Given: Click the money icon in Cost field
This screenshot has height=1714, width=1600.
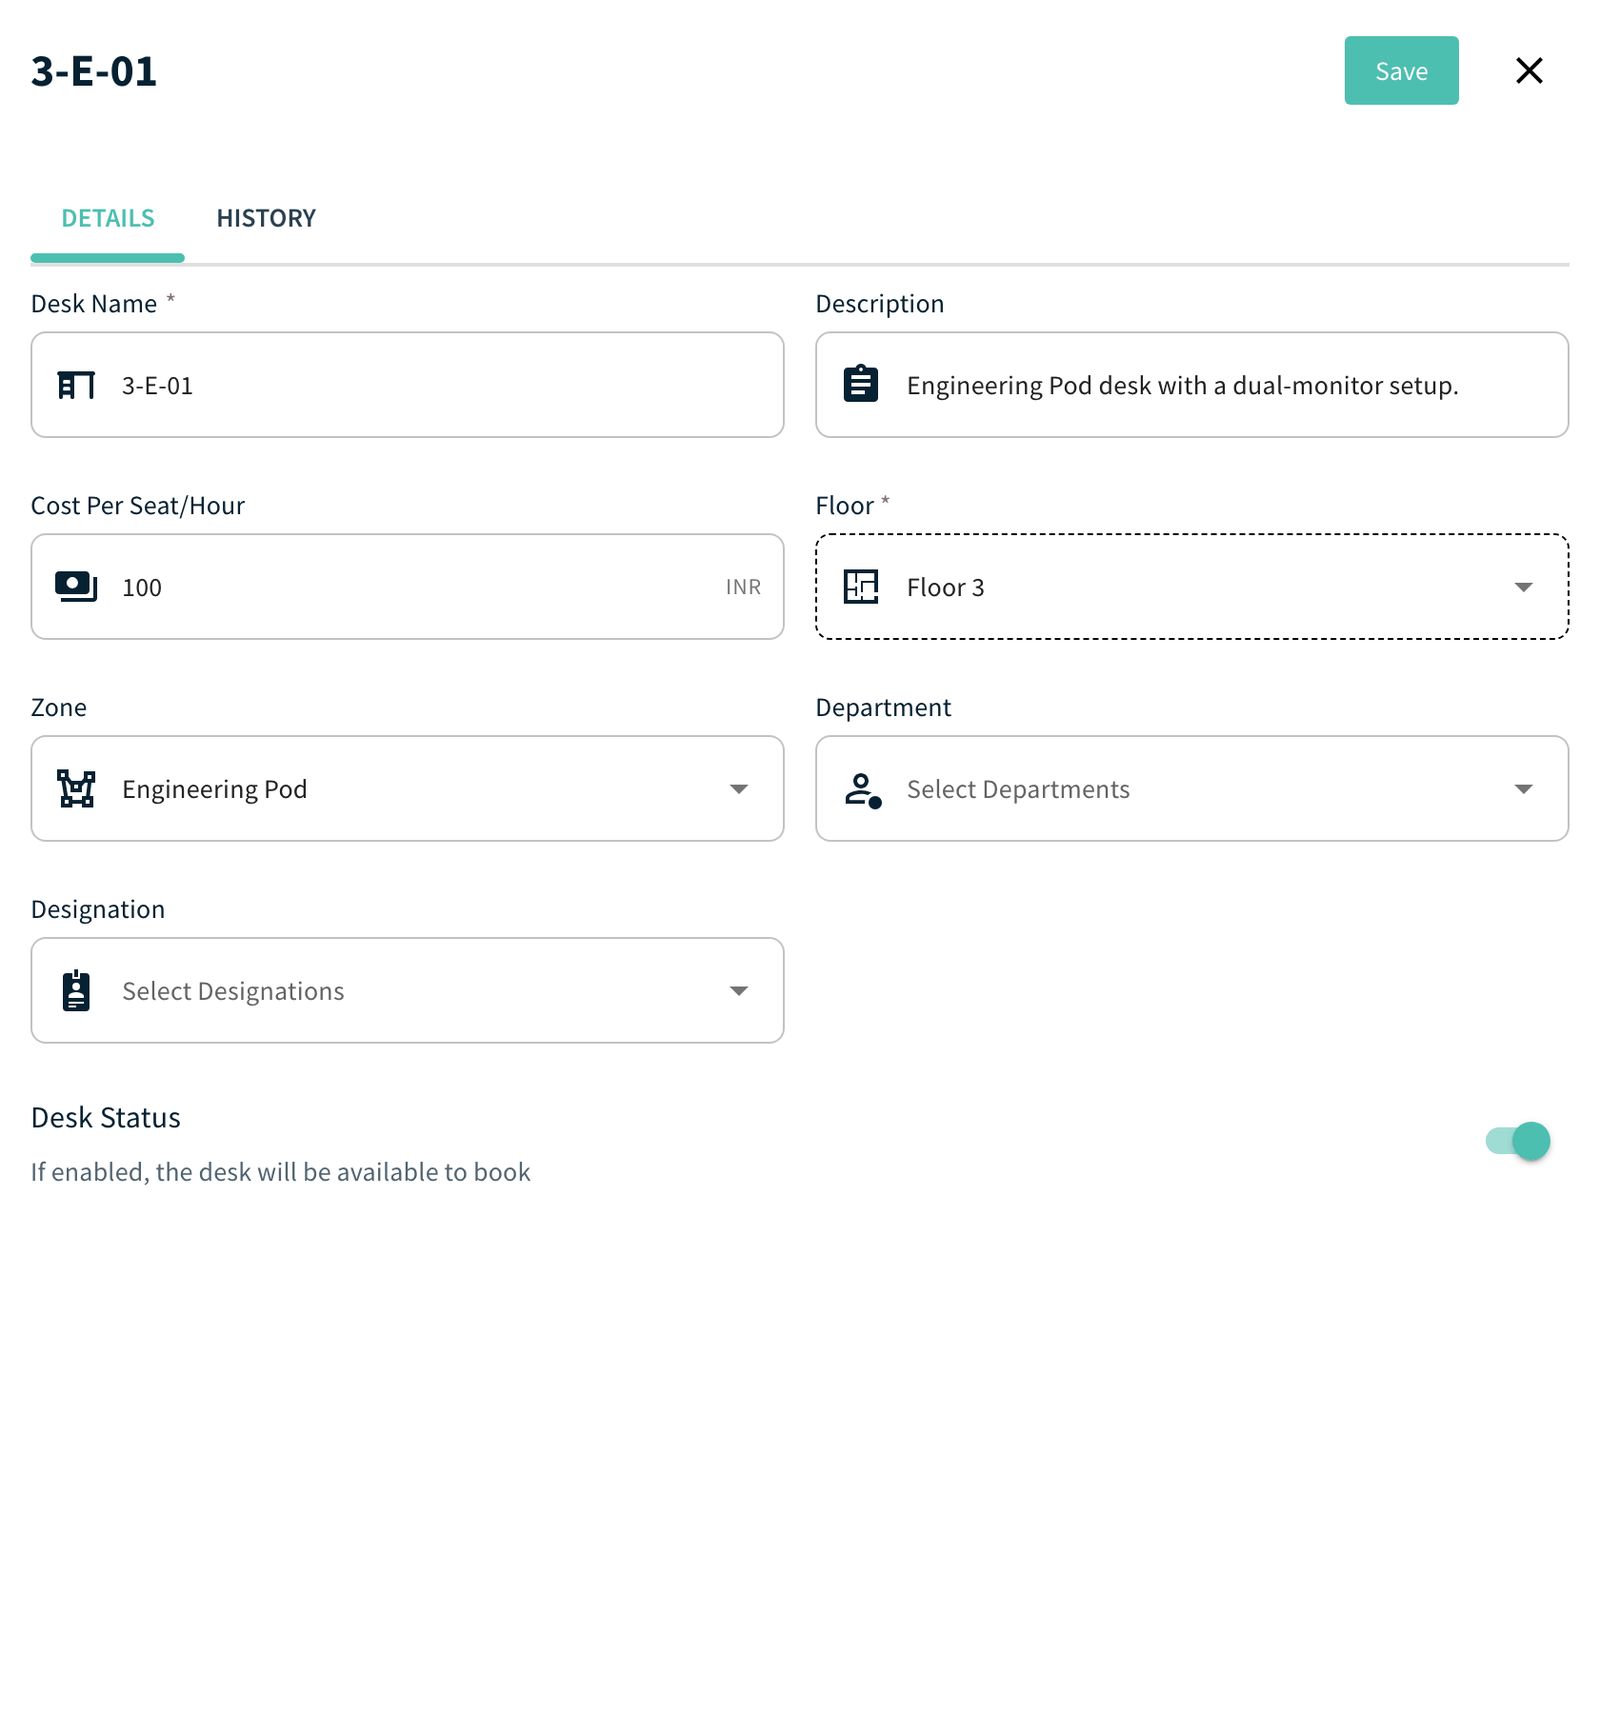Looking at the screenshot, I should [x=76, y=586].
